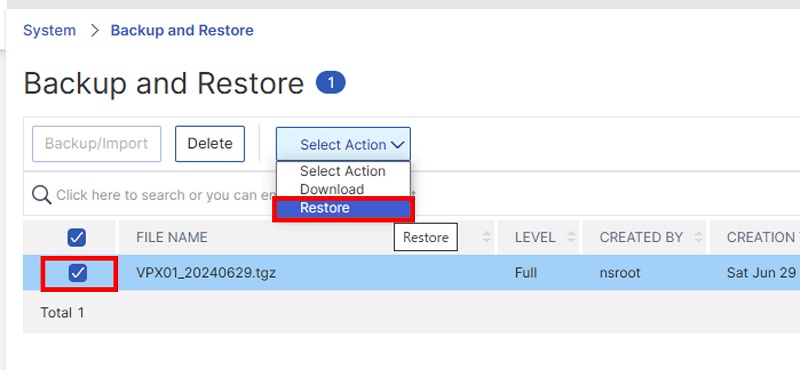Image resolution: width=800 pixels, height=370 pixels.
Task: Click the LEVEL column sort arrows
Action: click(571, 237)
